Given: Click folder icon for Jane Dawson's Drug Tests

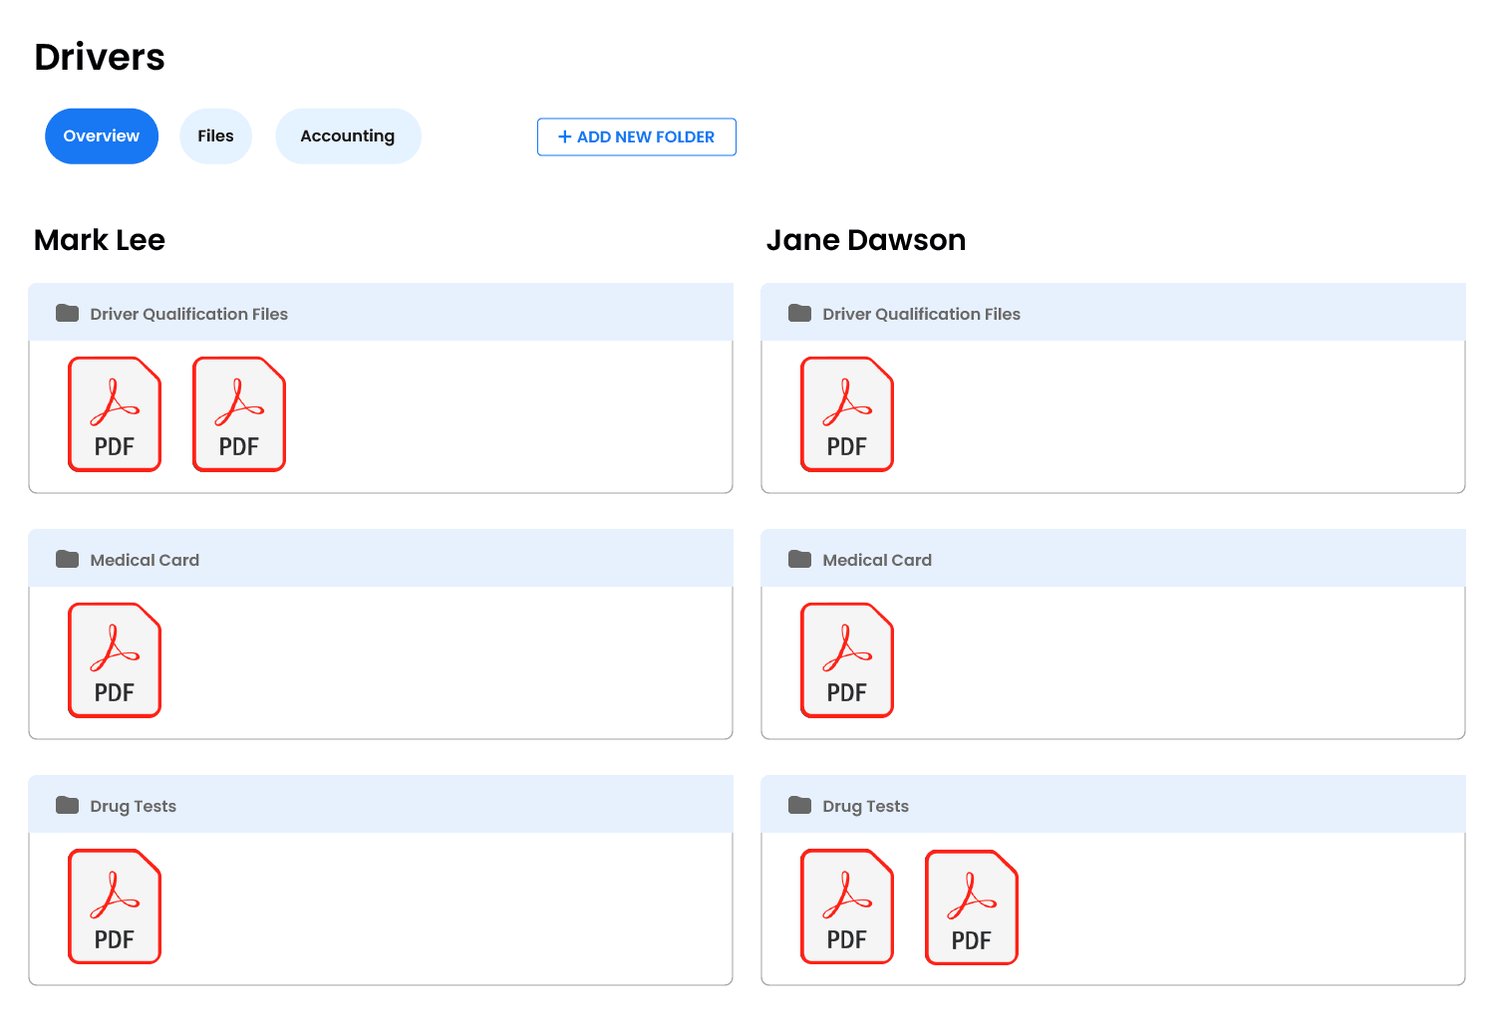Looking at the screenshot, I should tap(799, 805).
